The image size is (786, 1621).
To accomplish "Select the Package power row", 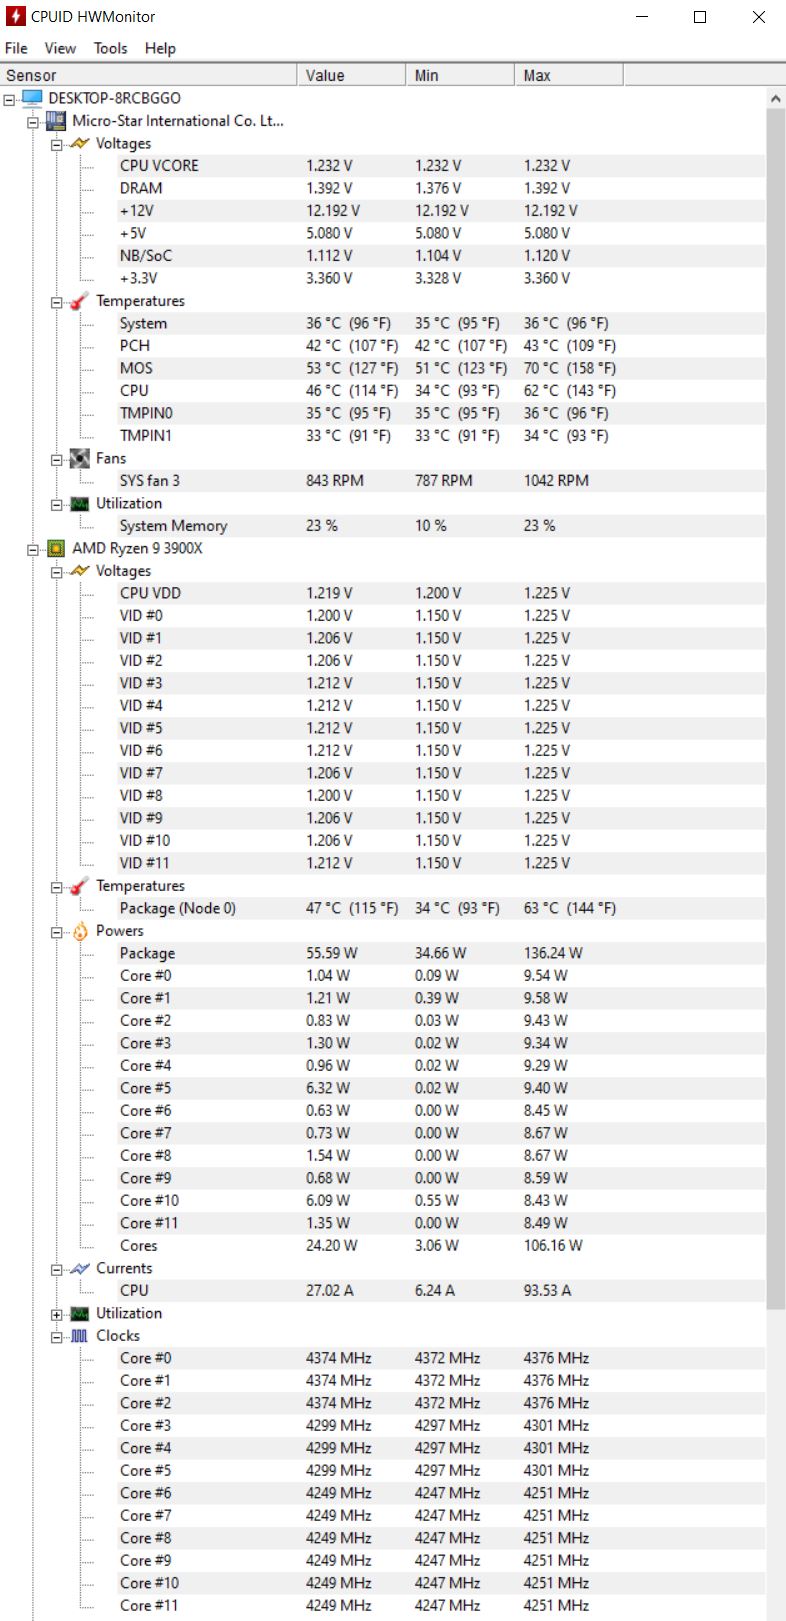I will tap(441, 953).
